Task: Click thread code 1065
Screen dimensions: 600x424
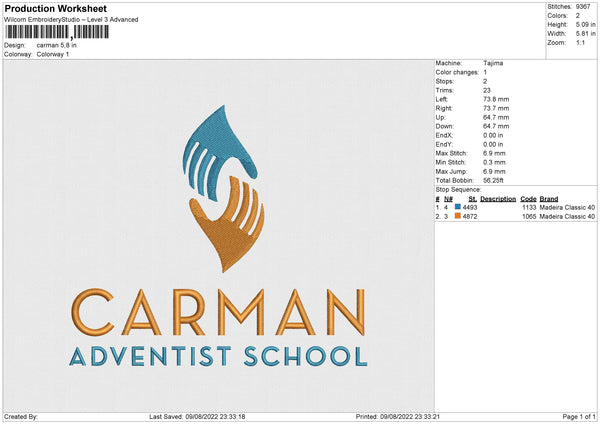Action: click(529, 217)
